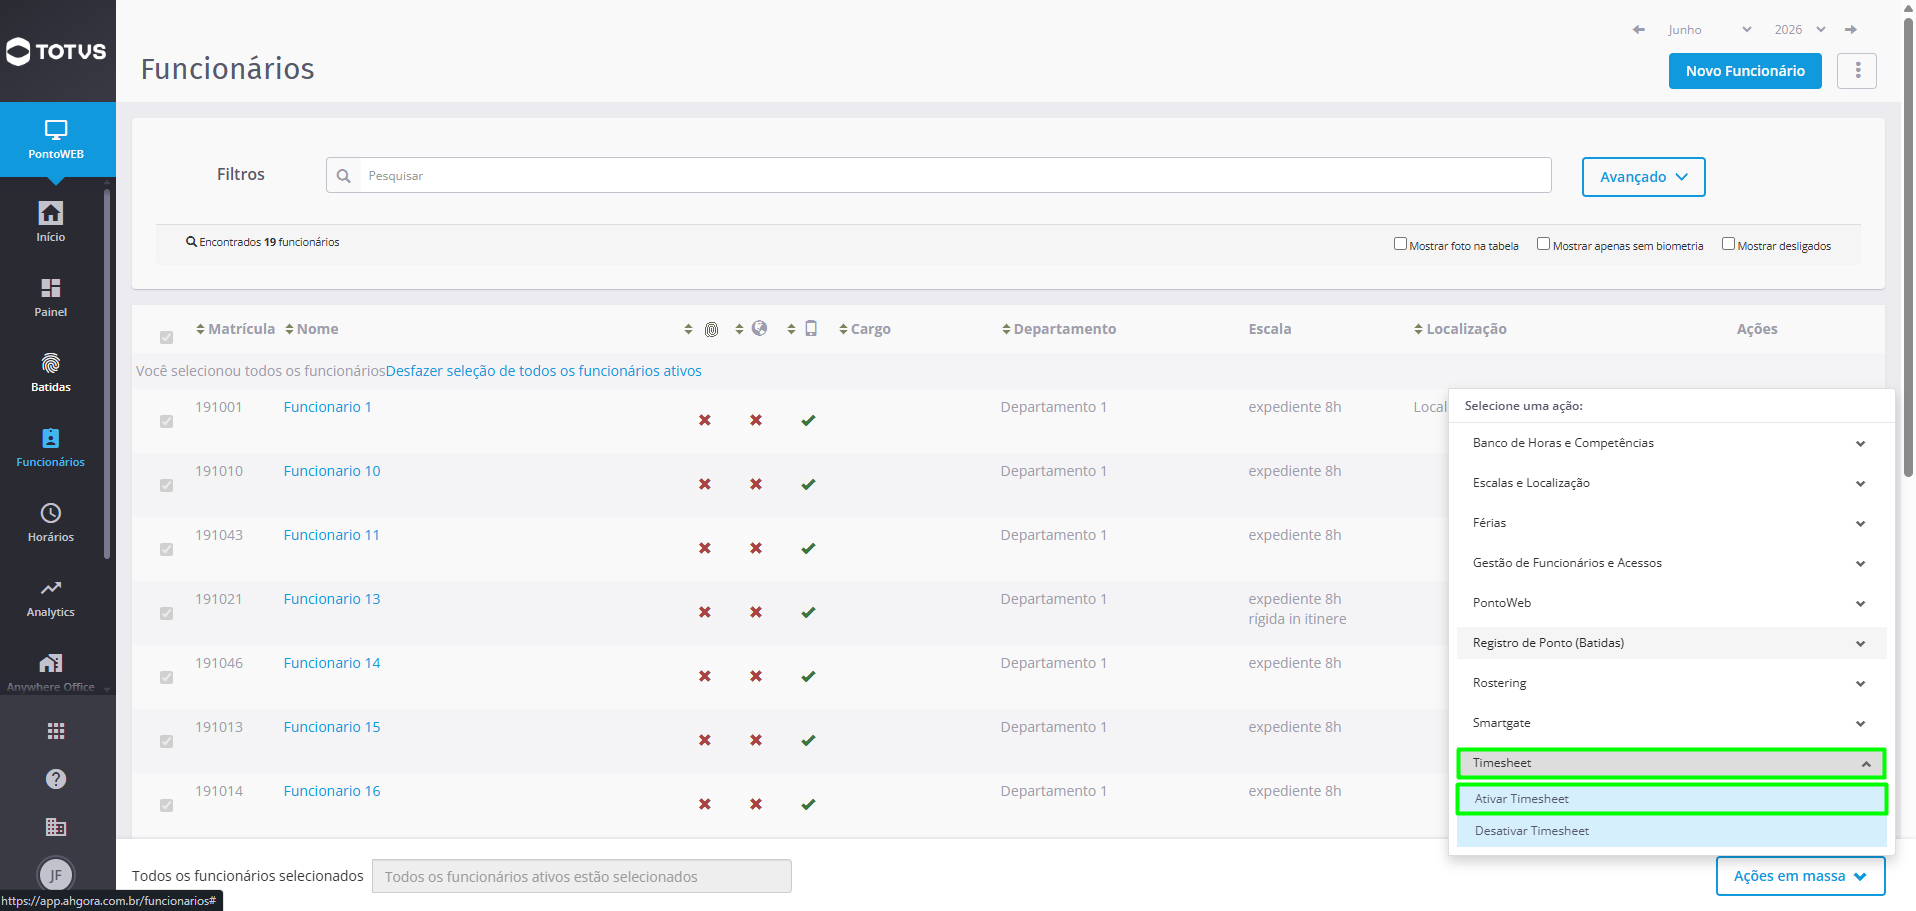Open Analytics chart icon in sidebar
The height and width of the screenshot is (911, 1916).
point(51,588)
